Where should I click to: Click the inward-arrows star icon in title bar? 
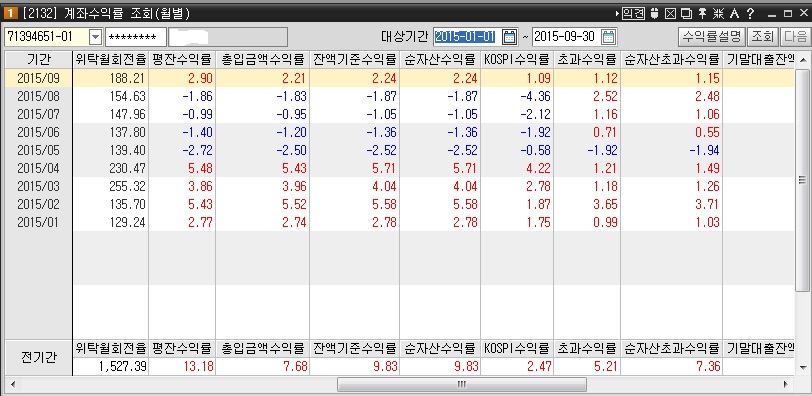[x=718, y=13]
